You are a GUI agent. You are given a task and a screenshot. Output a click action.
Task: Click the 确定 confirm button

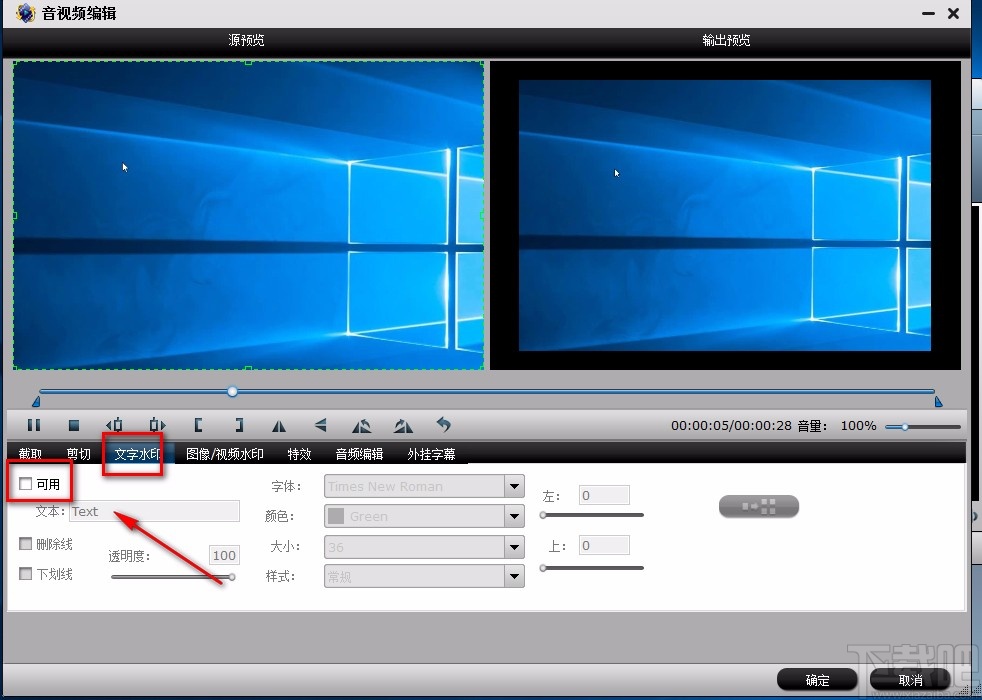(817, 680)
